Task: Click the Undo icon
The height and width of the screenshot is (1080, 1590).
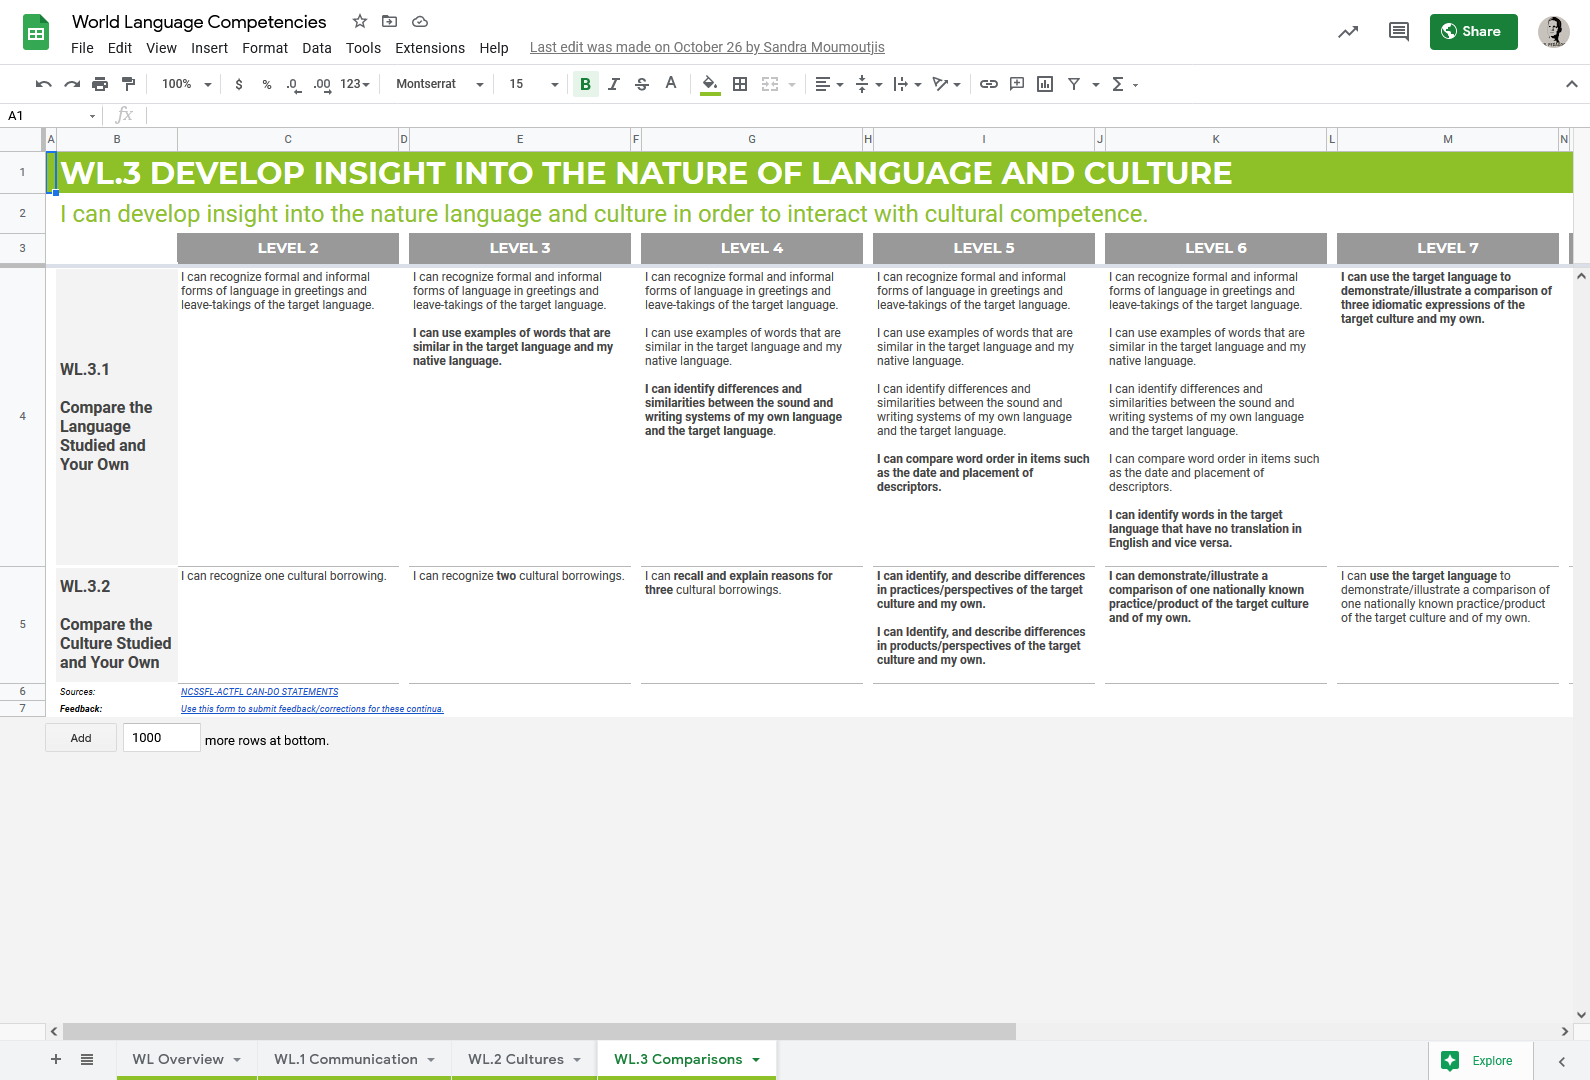Action: 43,84
